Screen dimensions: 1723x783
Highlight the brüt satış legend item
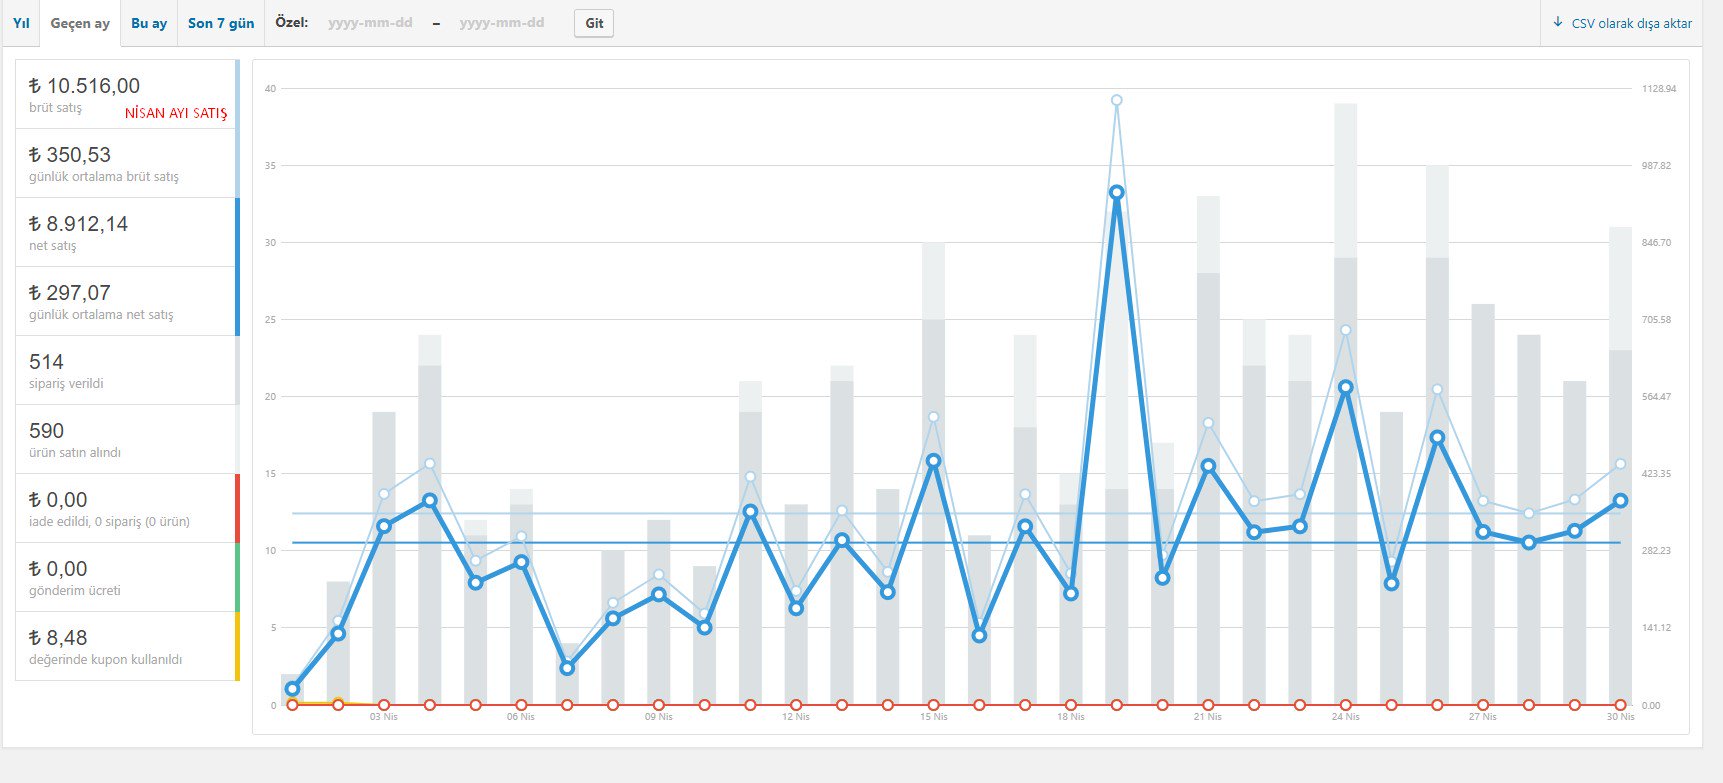point(127,94)
